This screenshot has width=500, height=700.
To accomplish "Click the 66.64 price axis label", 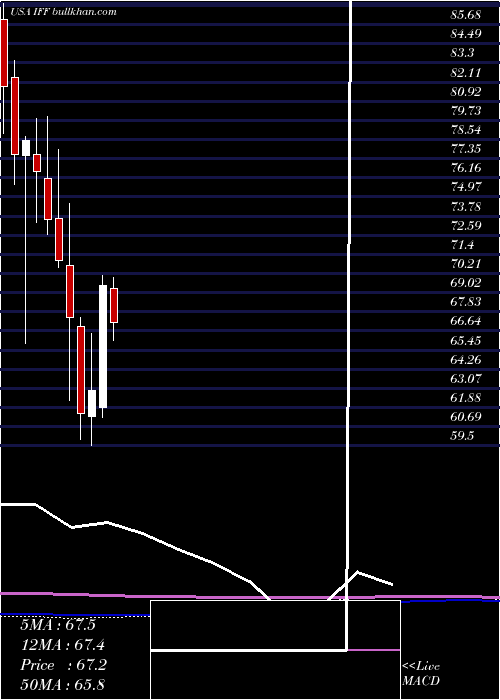I will pyautogui.click(x=466, y=321).
